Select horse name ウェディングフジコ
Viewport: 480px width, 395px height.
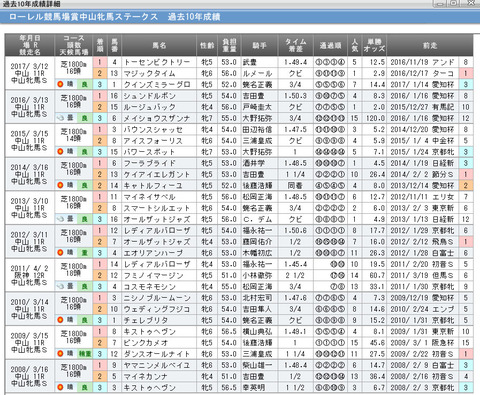[x=157, y=309]
